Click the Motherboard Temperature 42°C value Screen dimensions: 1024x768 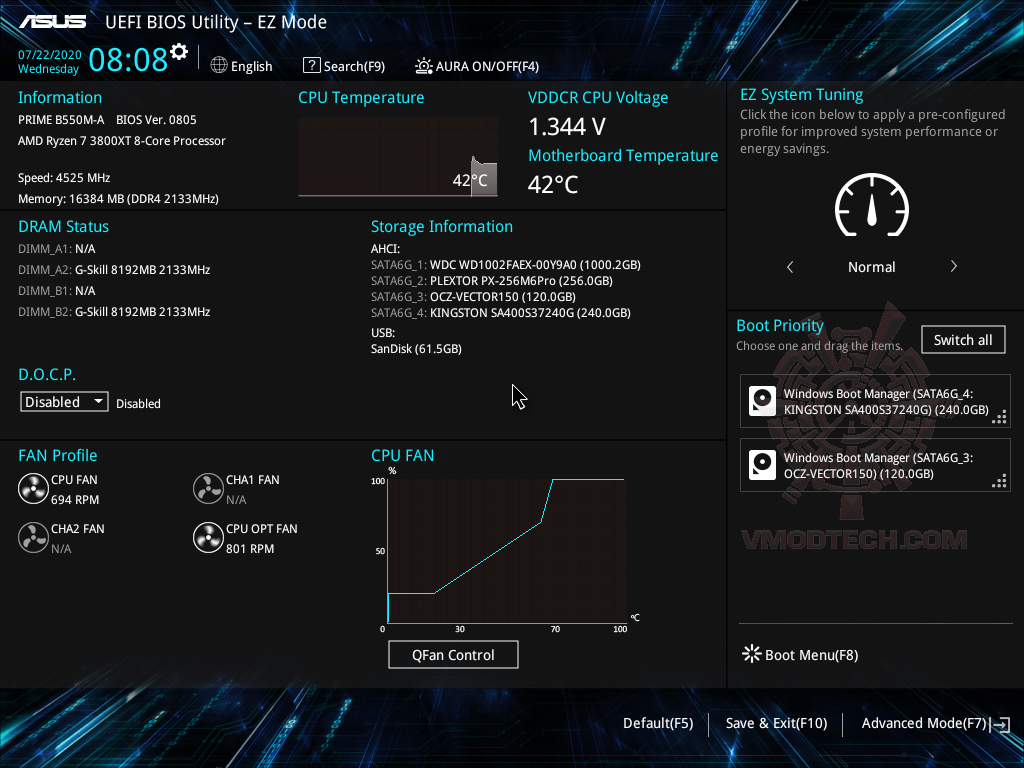553,185
